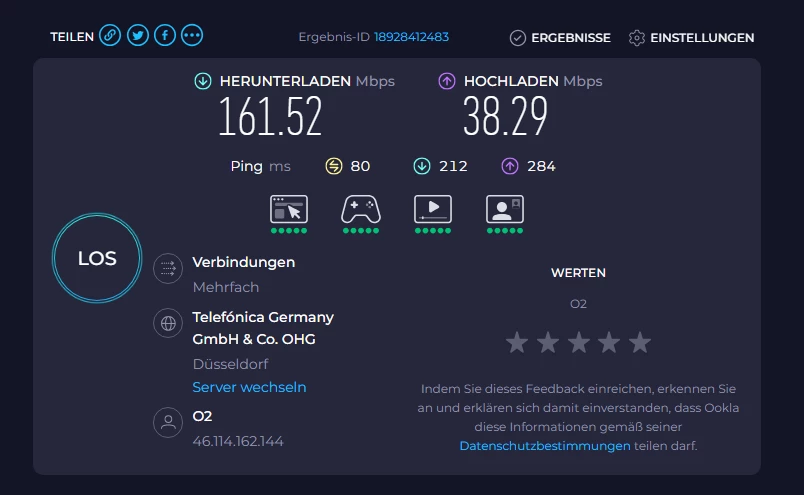This screenshot has width=804, height=495.
Task: Rate O2 with three stars
Action: [578, 343]
